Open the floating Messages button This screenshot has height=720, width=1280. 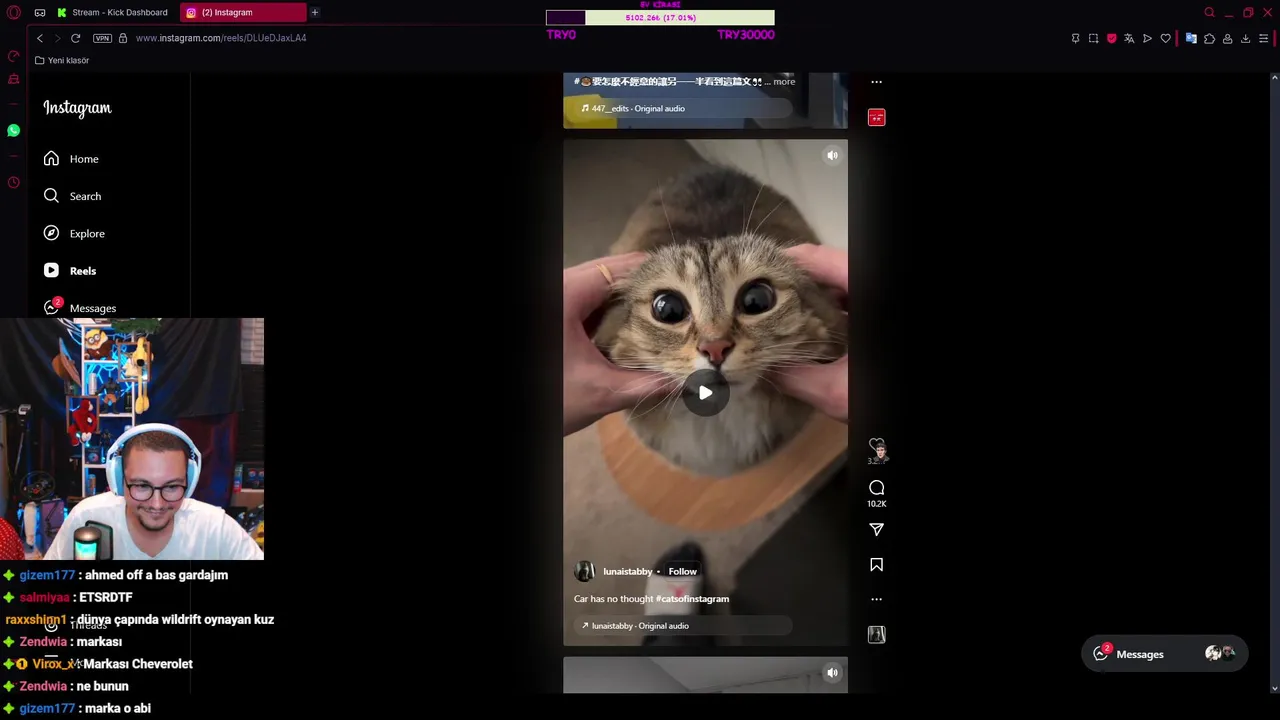(1165, 654)
